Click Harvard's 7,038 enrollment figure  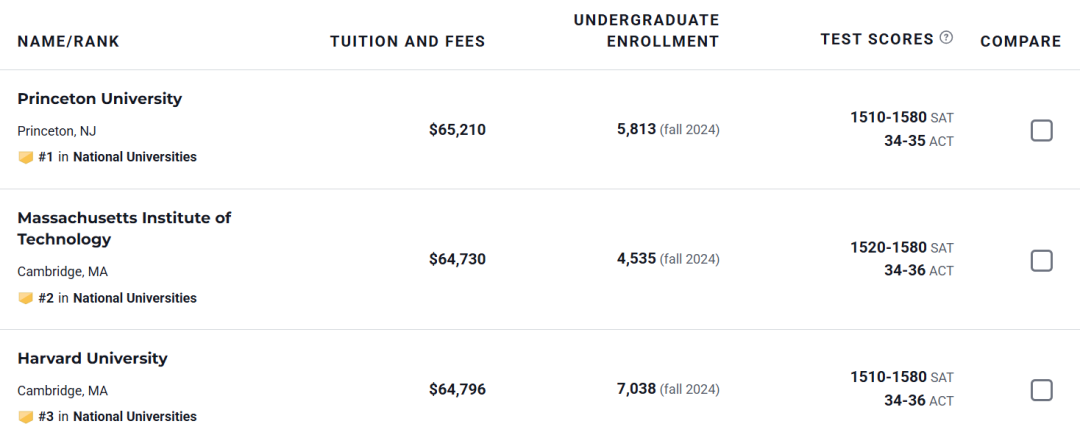[636, 389]
